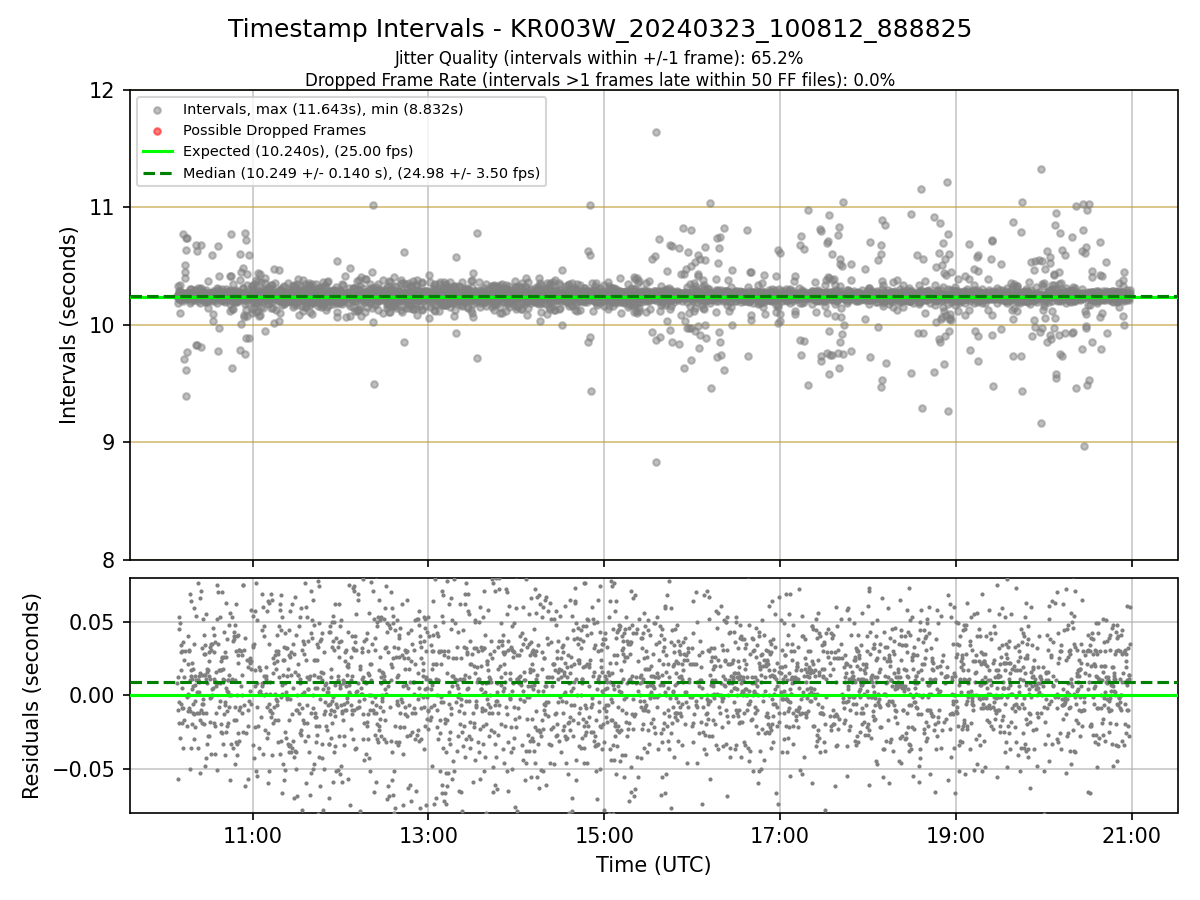Screen dimensions: 1200x900
Task: Click the Jitter Quality 65.2% subtitle line
Action: (x=600, y=58)
